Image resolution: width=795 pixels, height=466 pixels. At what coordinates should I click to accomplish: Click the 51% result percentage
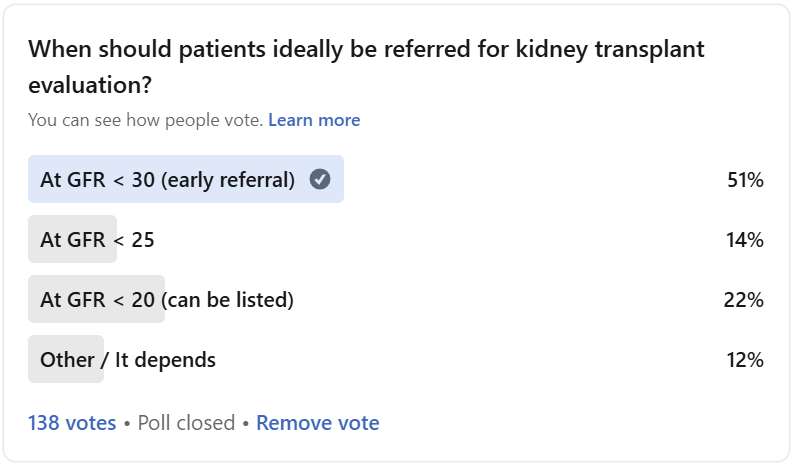pyautogui.click(x=745, y=180)
